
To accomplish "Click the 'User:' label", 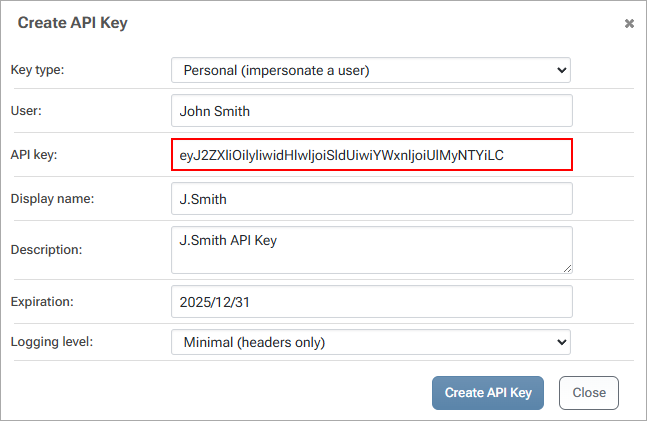I will coord(26,111).
